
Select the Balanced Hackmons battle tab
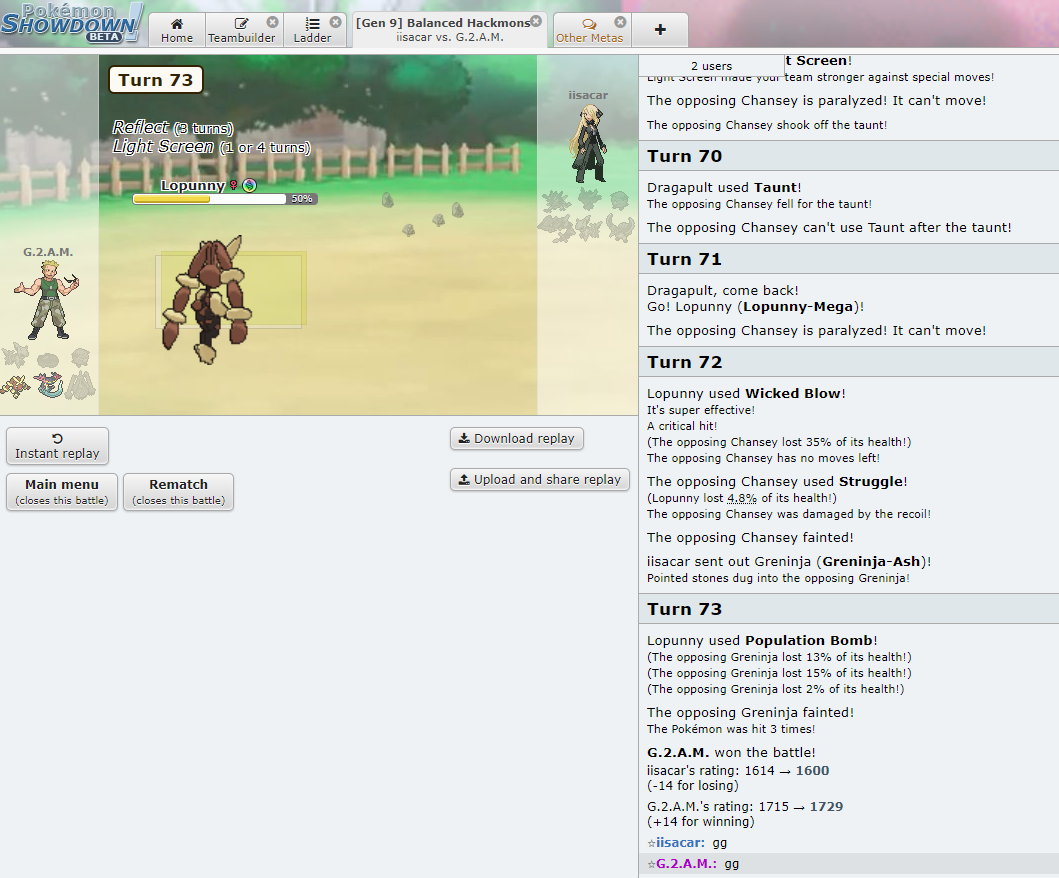450,30
